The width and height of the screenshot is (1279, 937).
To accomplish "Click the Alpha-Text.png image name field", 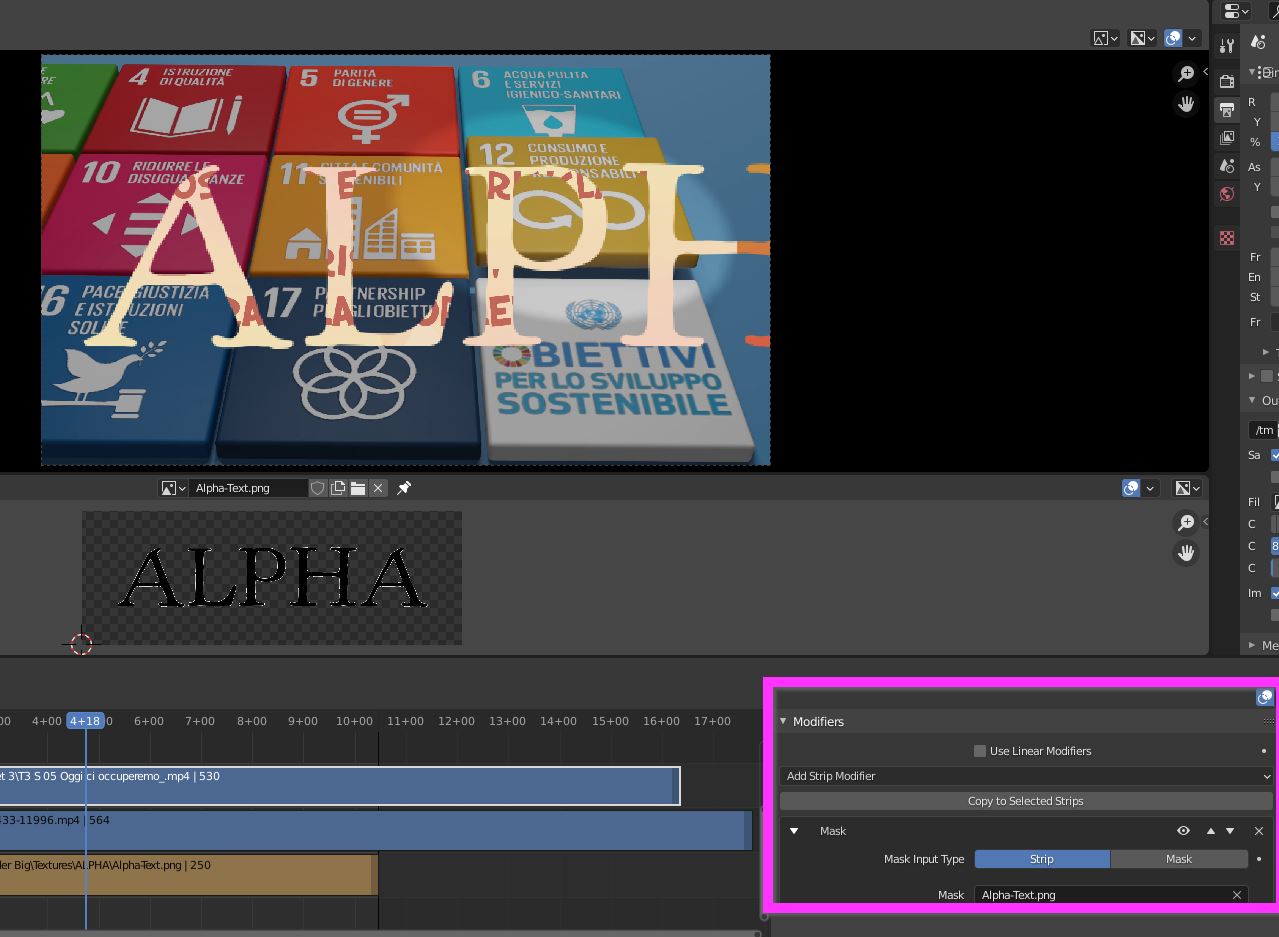I will point(249,488).
